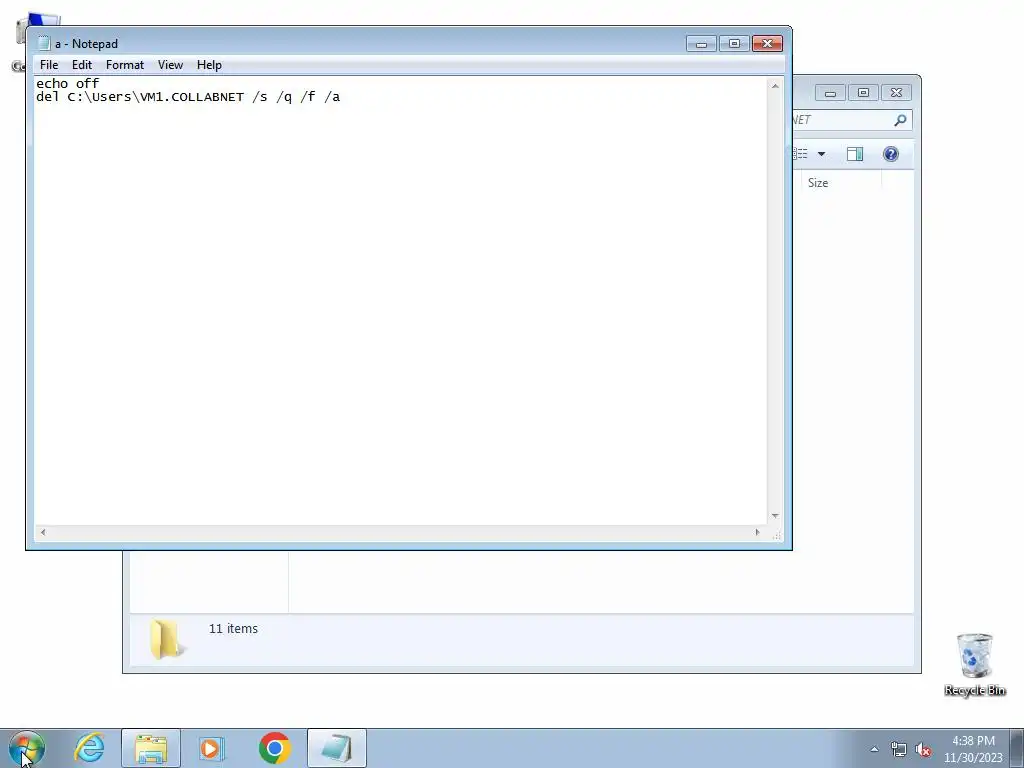This screenshot has height=768, width=1024.
Task: Click the Notepad horizontal scrollbar right arrow
Action: (x=758, y=532)
